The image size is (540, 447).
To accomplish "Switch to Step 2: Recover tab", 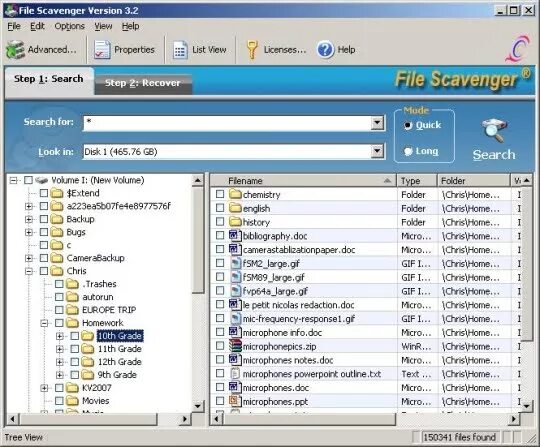I will coord(143,83).
